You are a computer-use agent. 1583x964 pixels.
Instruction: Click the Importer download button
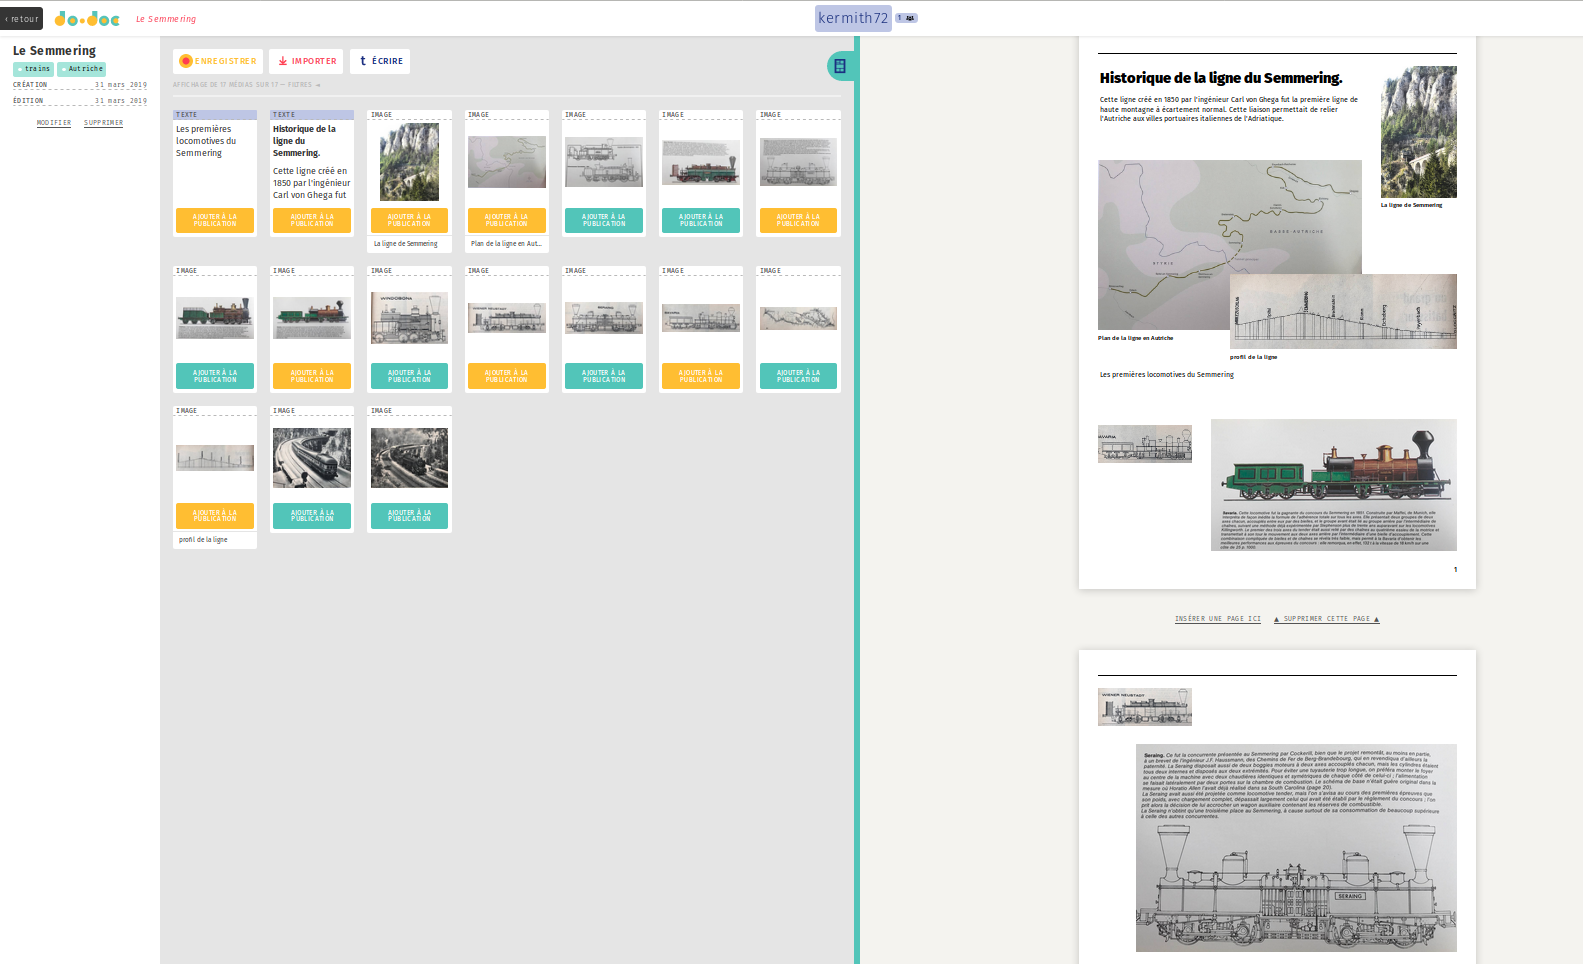[x=307, y=61]
